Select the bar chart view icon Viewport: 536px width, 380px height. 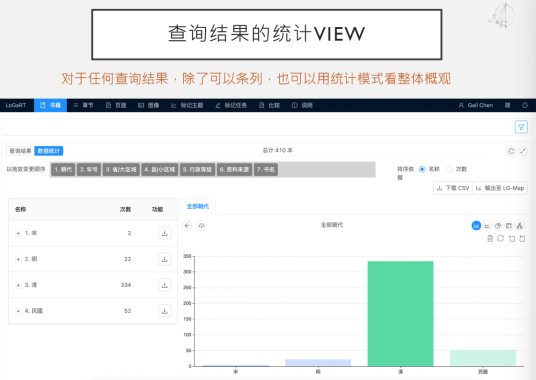tap(476, 226)
